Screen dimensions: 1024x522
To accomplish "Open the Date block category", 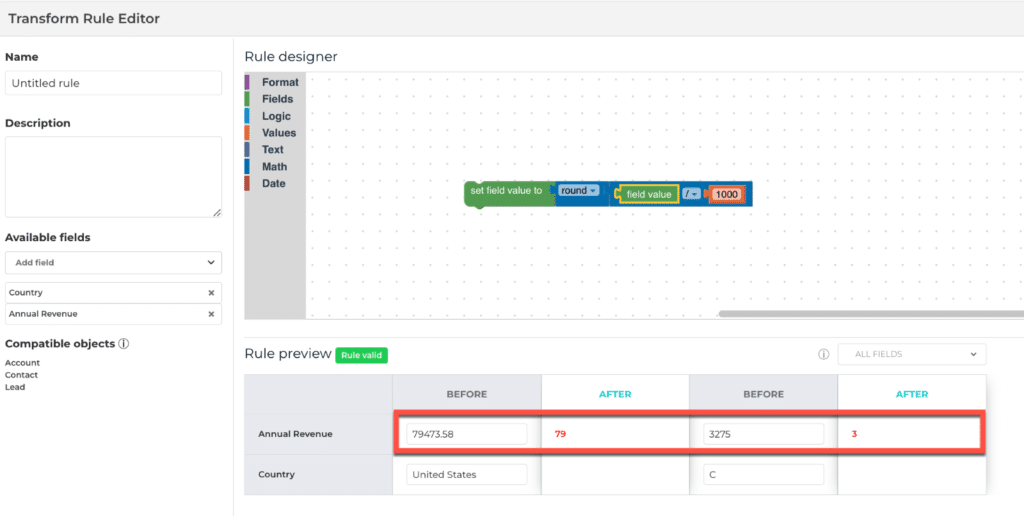I will pos(273,184).
